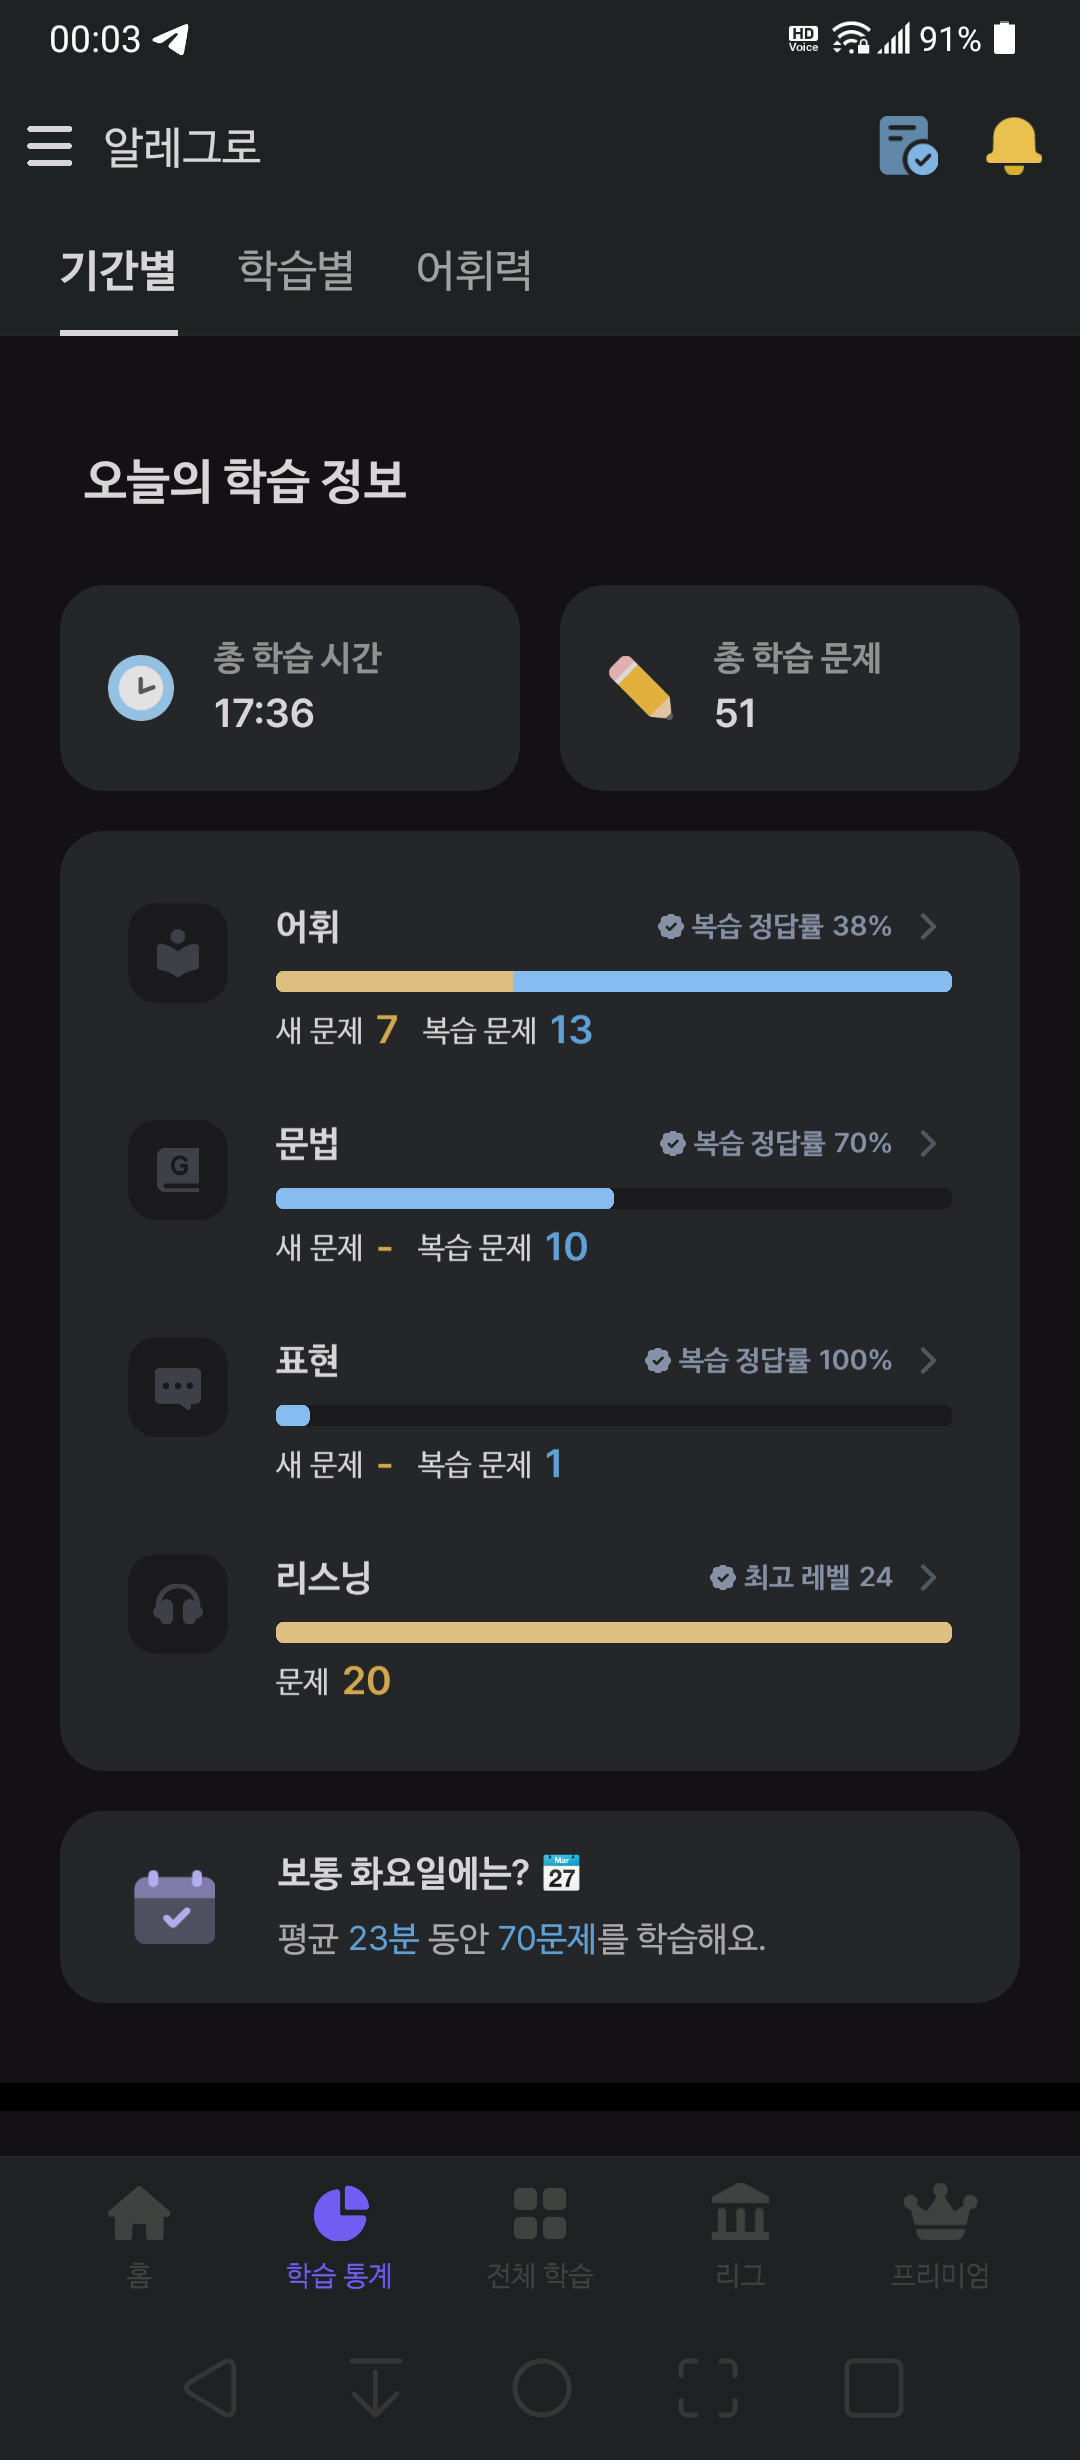Expand 어휘 복습 정답률 38% chevron
This screenshot has height=2460, width=1080.
click(928, 926)
